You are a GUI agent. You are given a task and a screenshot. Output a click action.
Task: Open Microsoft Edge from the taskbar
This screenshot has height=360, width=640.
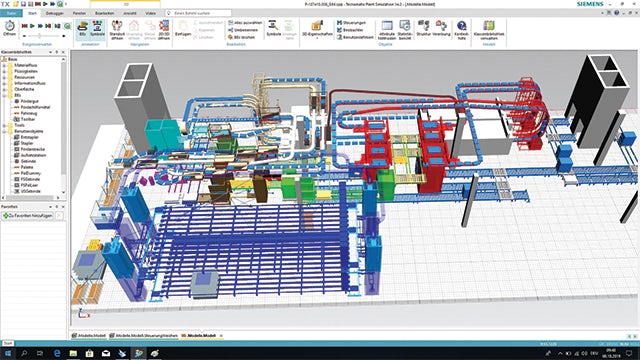pos(57,353)
